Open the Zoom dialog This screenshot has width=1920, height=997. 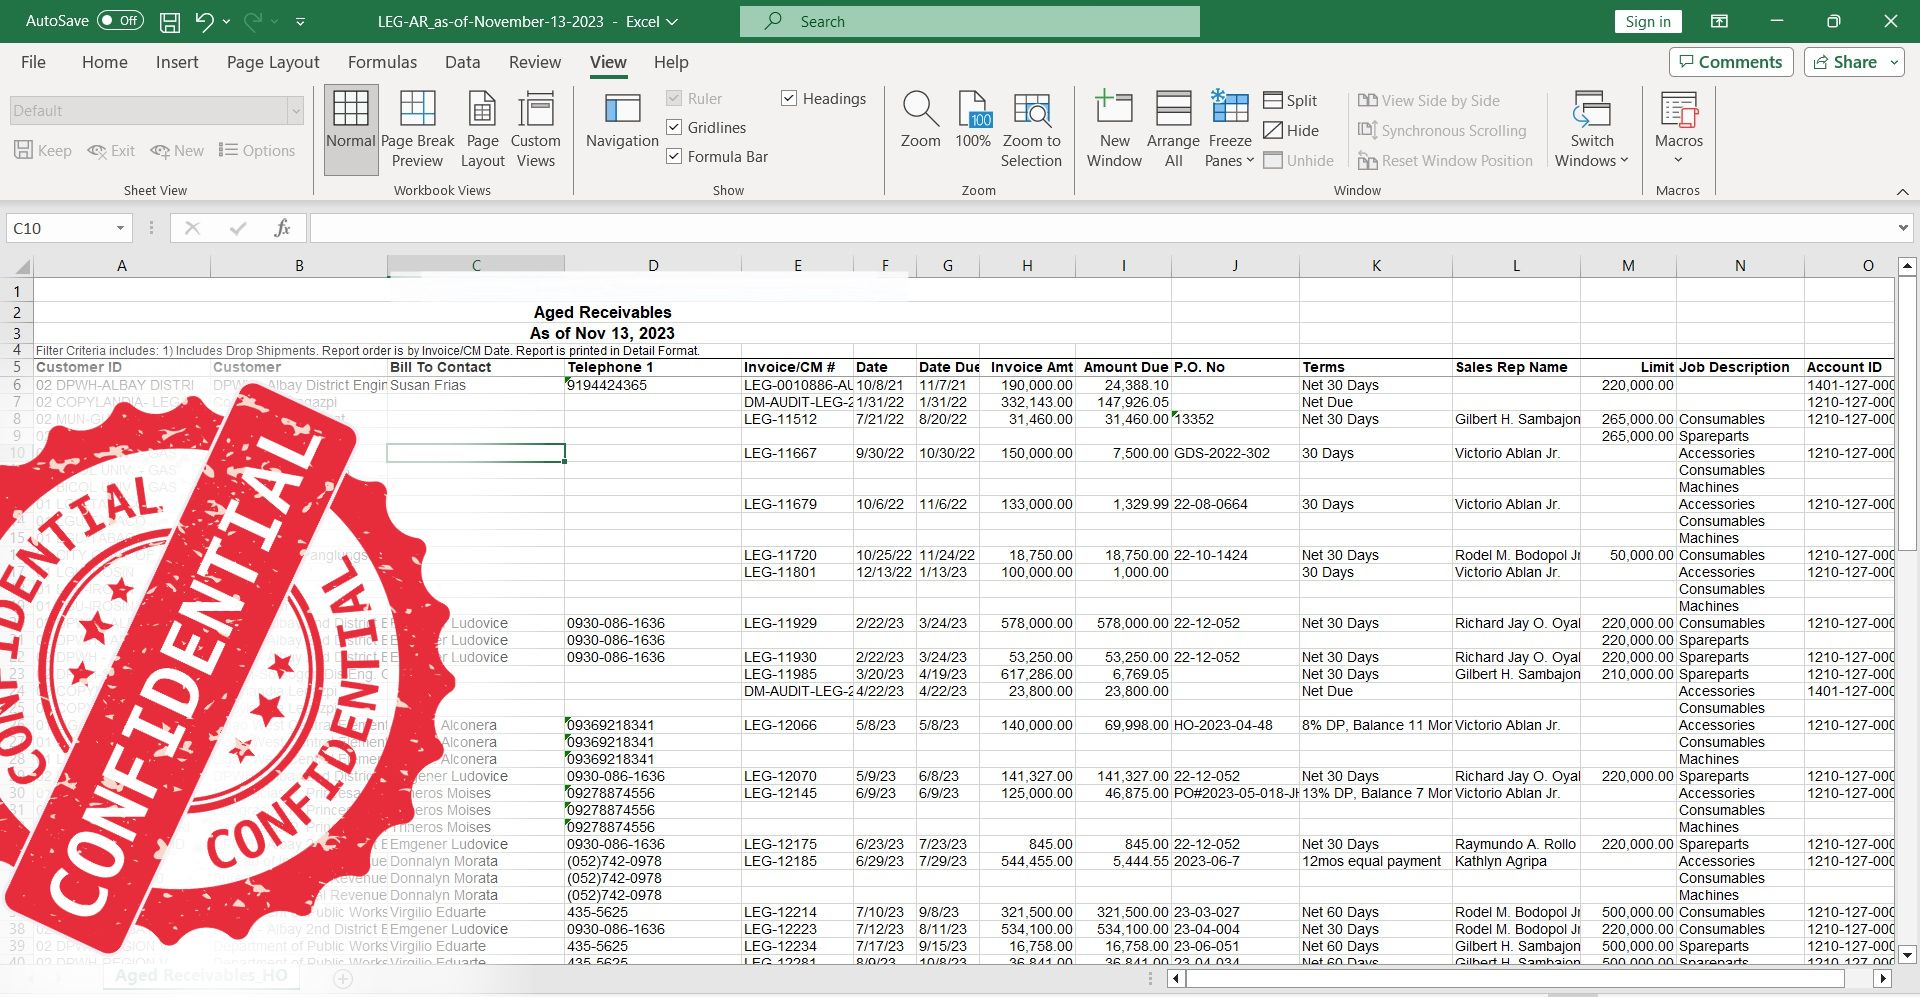[920, 120]
